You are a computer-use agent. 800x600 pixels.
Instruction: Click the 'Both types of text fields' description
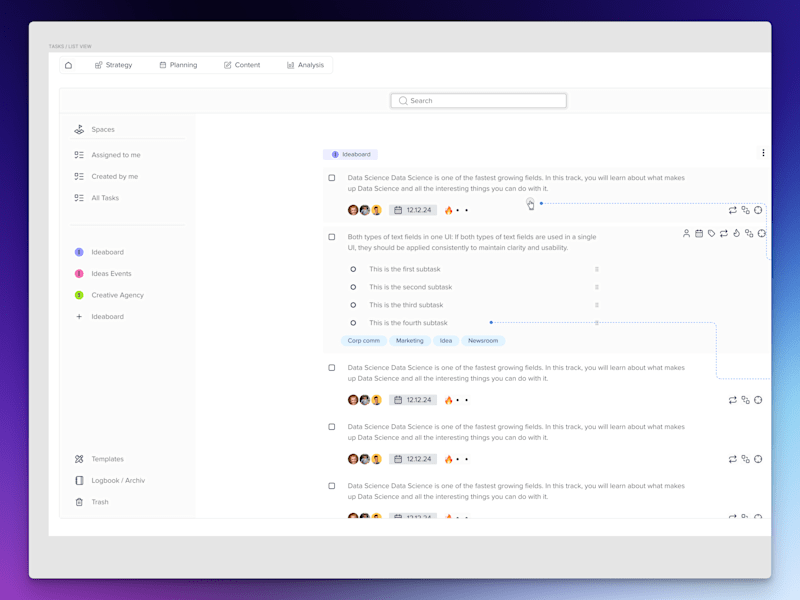pyautogui.click(x=472, y=242)
